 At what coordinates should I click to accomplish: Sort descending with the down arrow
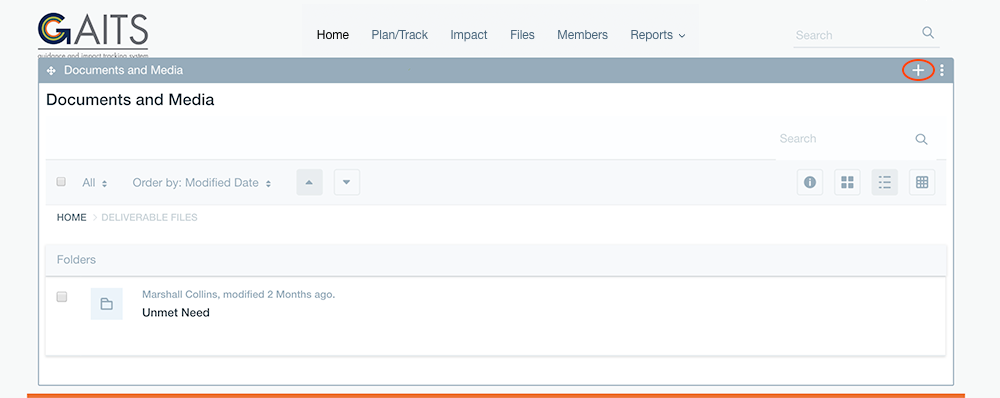tap(347, 182)
